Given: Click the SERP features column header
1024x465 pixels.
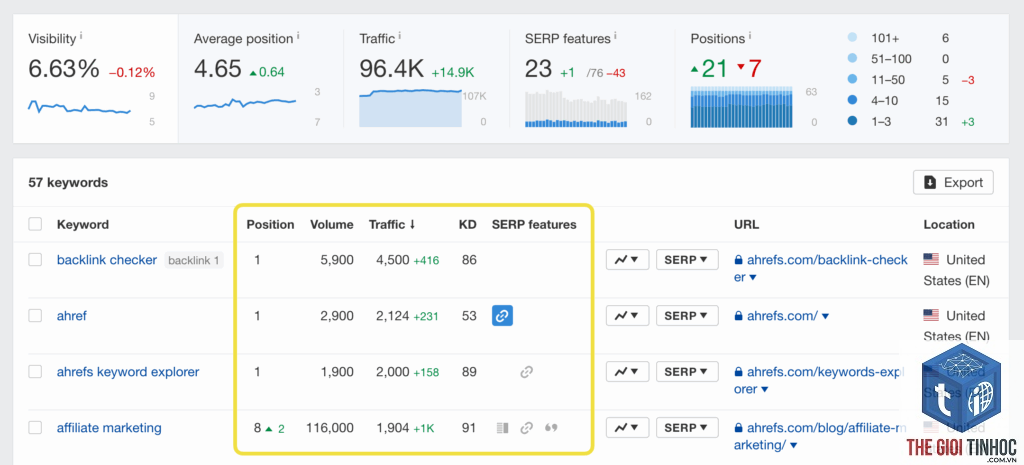Looking at the screenshot, I should [x=534, y=225].
